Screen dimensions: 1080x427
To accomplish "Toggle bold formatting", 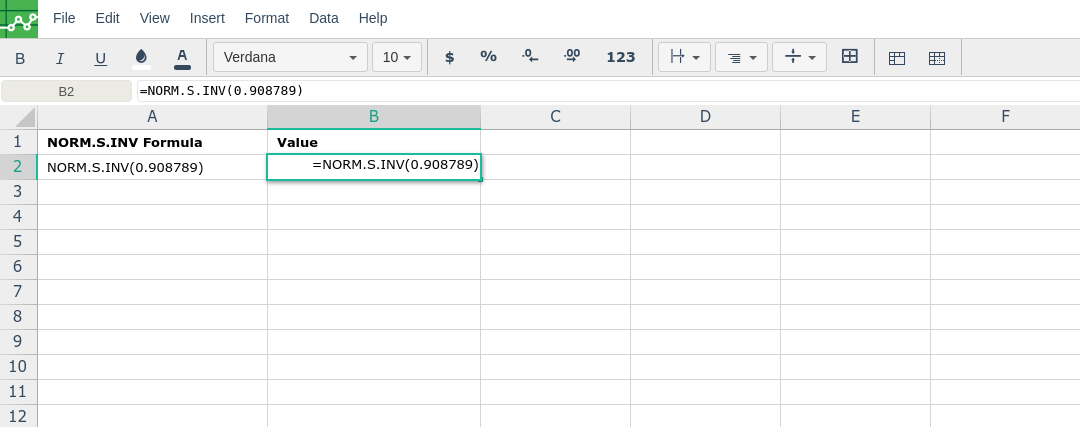I will [x=20, y=58].
